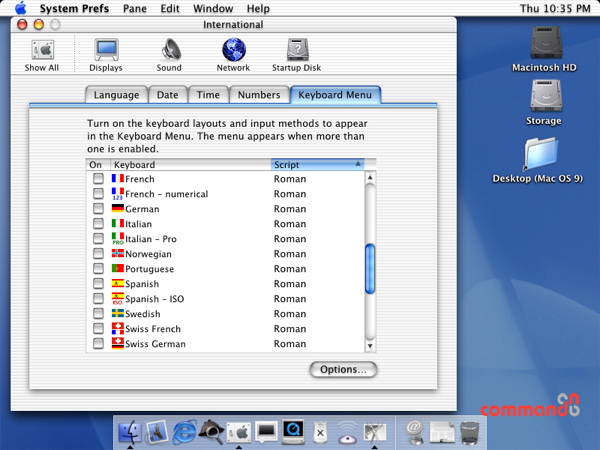
Task: Open the Sound preference pane
Action: click(169, 55)
